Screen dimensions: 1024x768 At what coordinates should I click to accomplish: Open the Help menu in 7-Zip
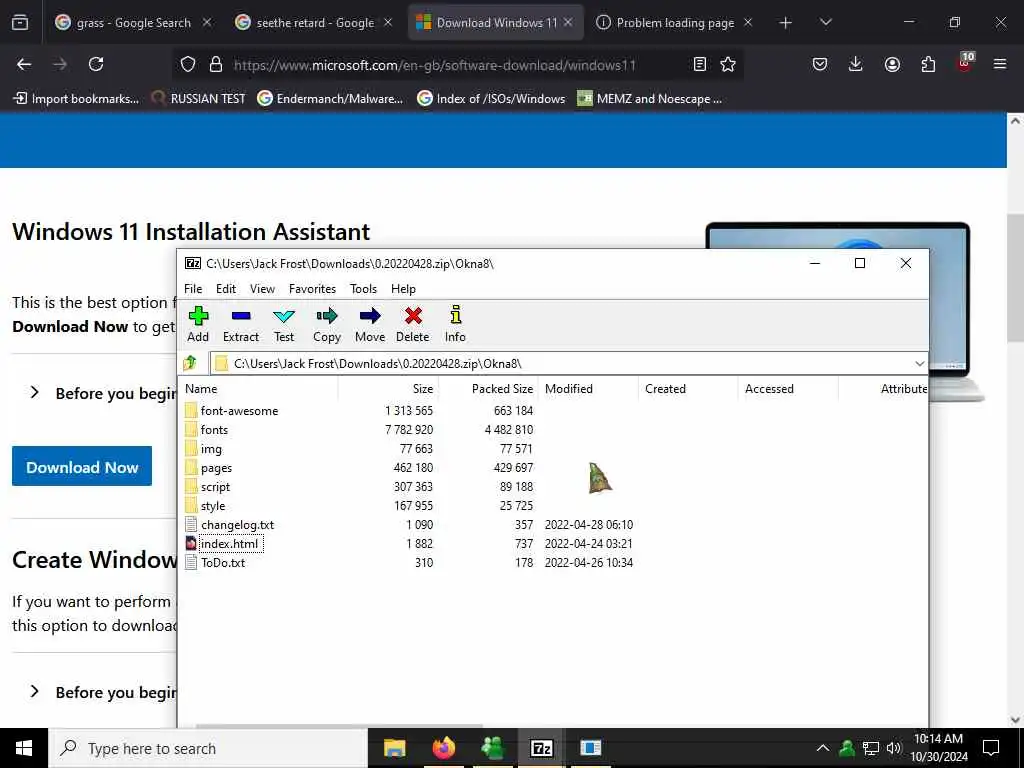tap(403, 289)
